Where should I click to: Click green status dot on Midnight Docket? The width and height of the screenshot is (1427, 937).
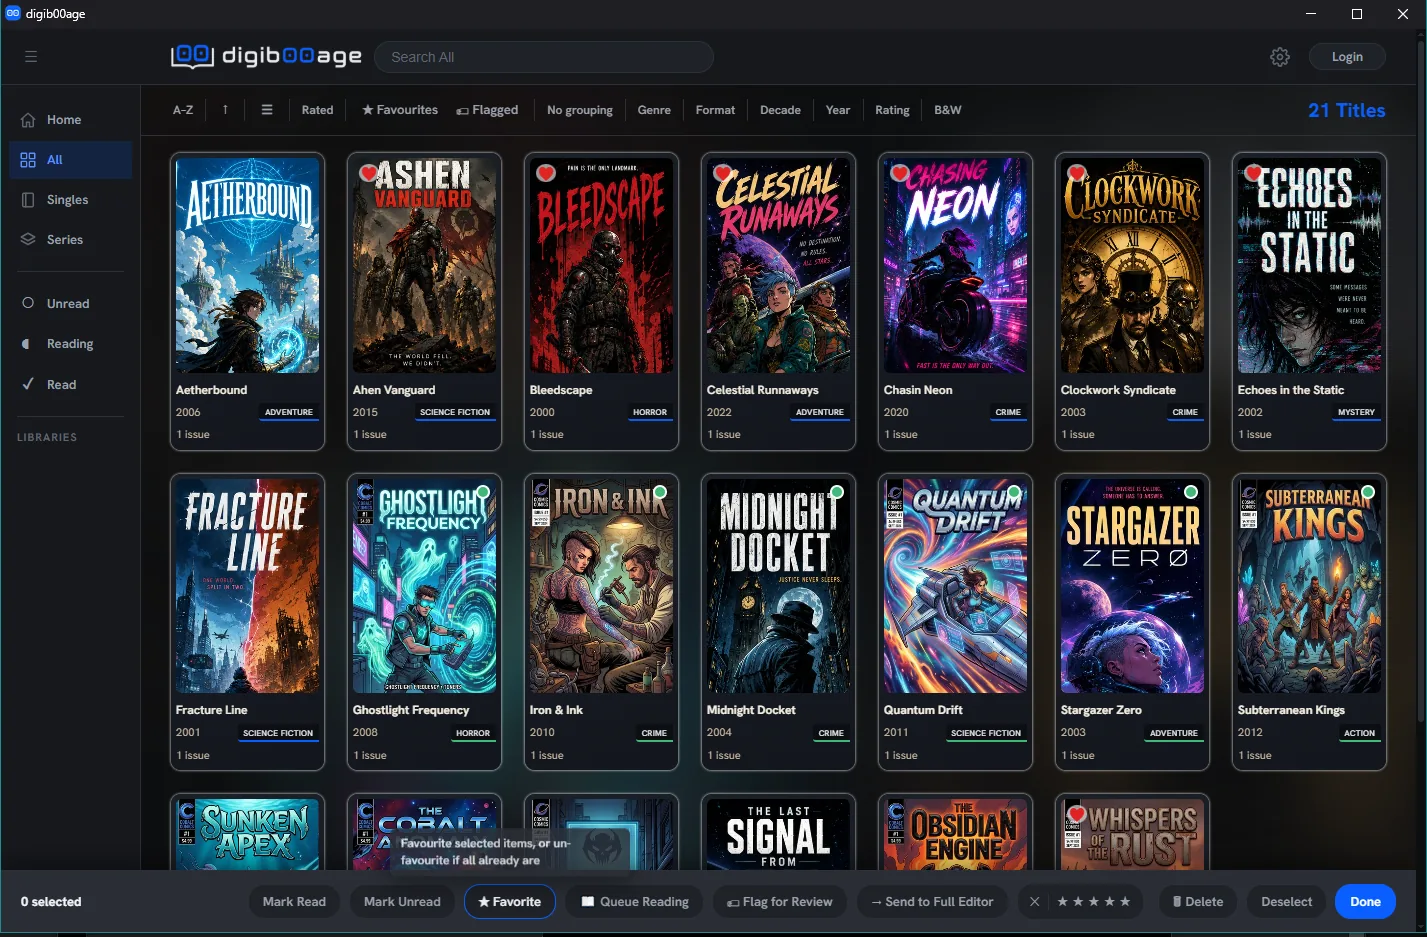click(837, 492)
